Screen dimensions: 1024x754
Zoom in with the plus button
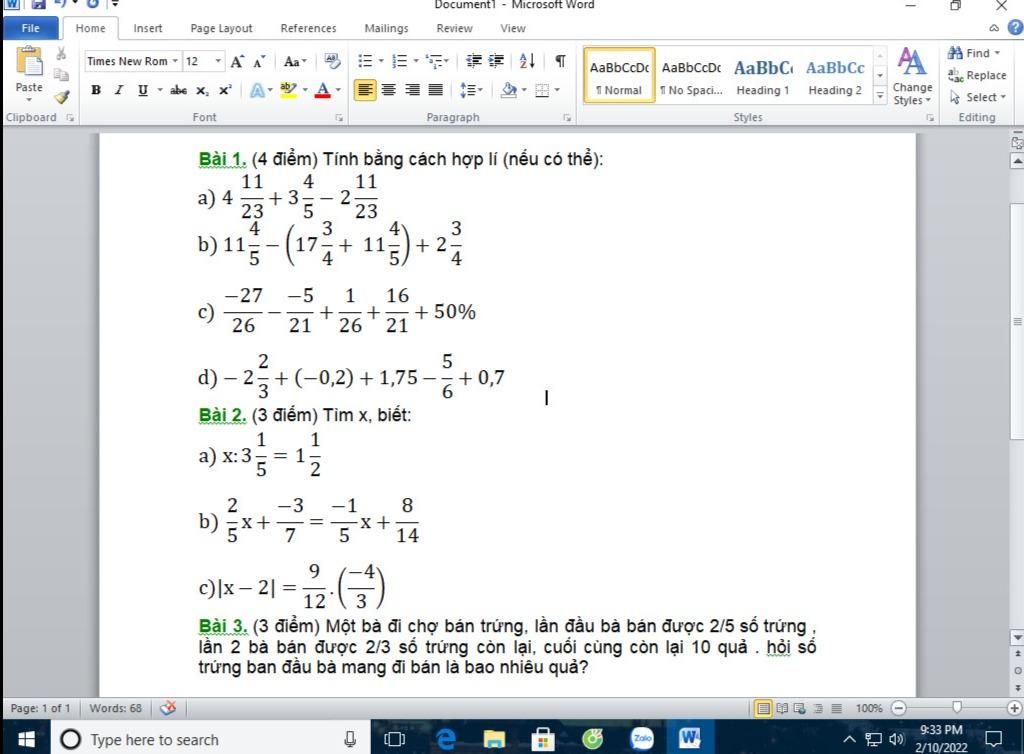[1014, 708]
